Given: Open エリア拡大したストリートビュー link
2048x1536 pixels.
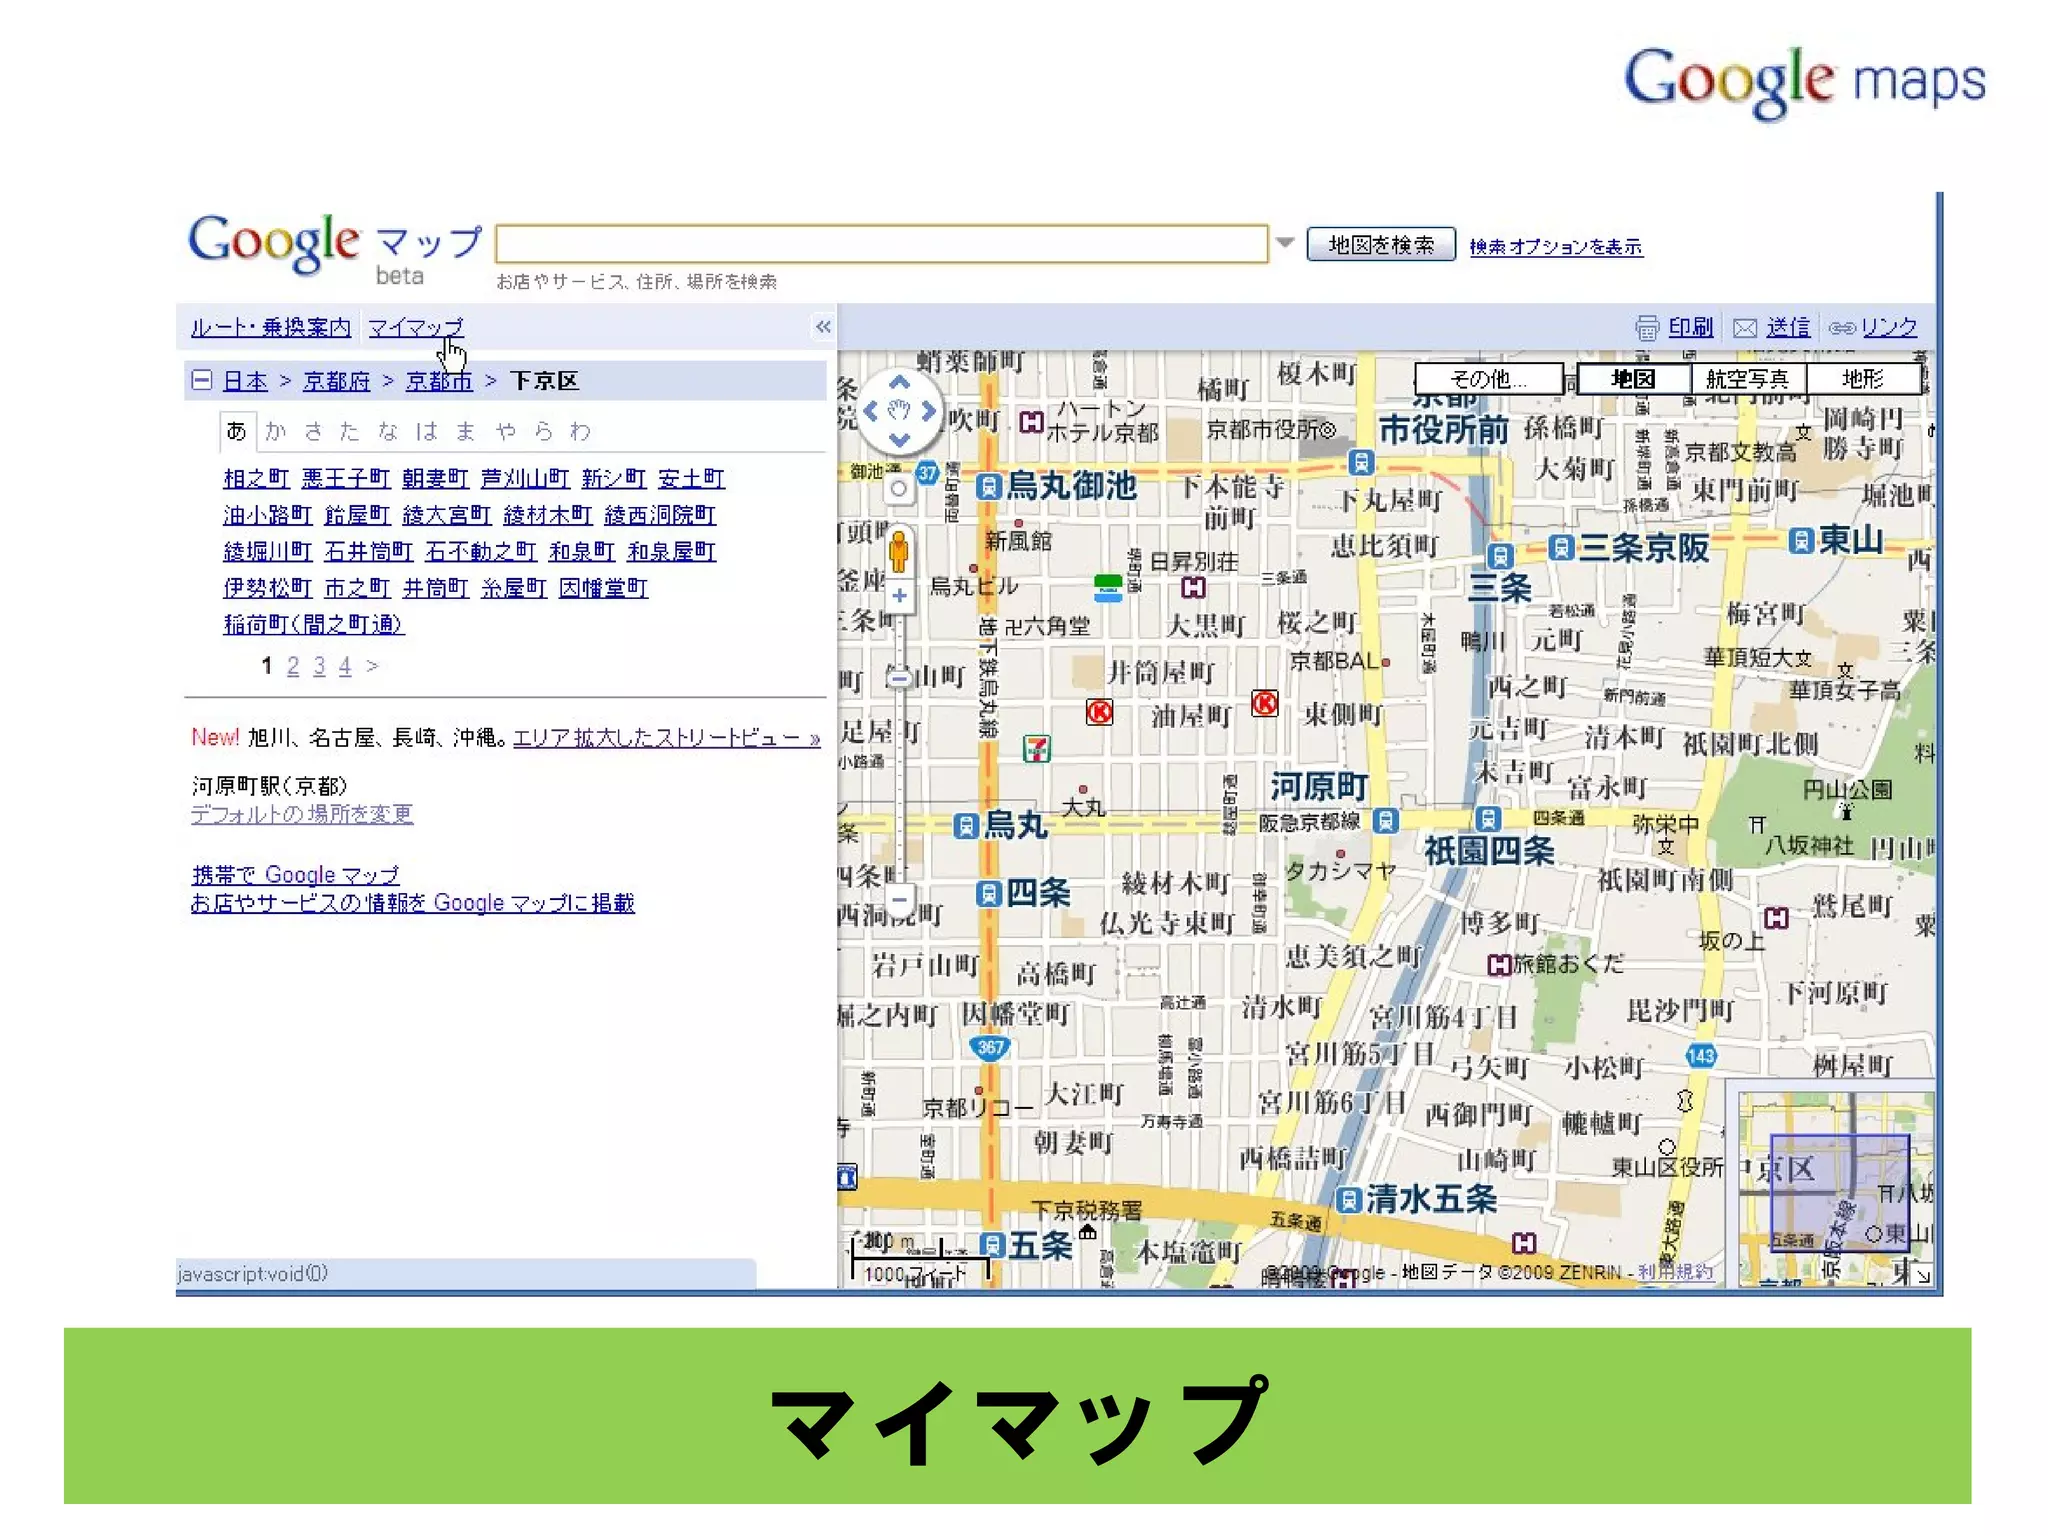Looking at the screenshot, I should (x=667, y=738).
